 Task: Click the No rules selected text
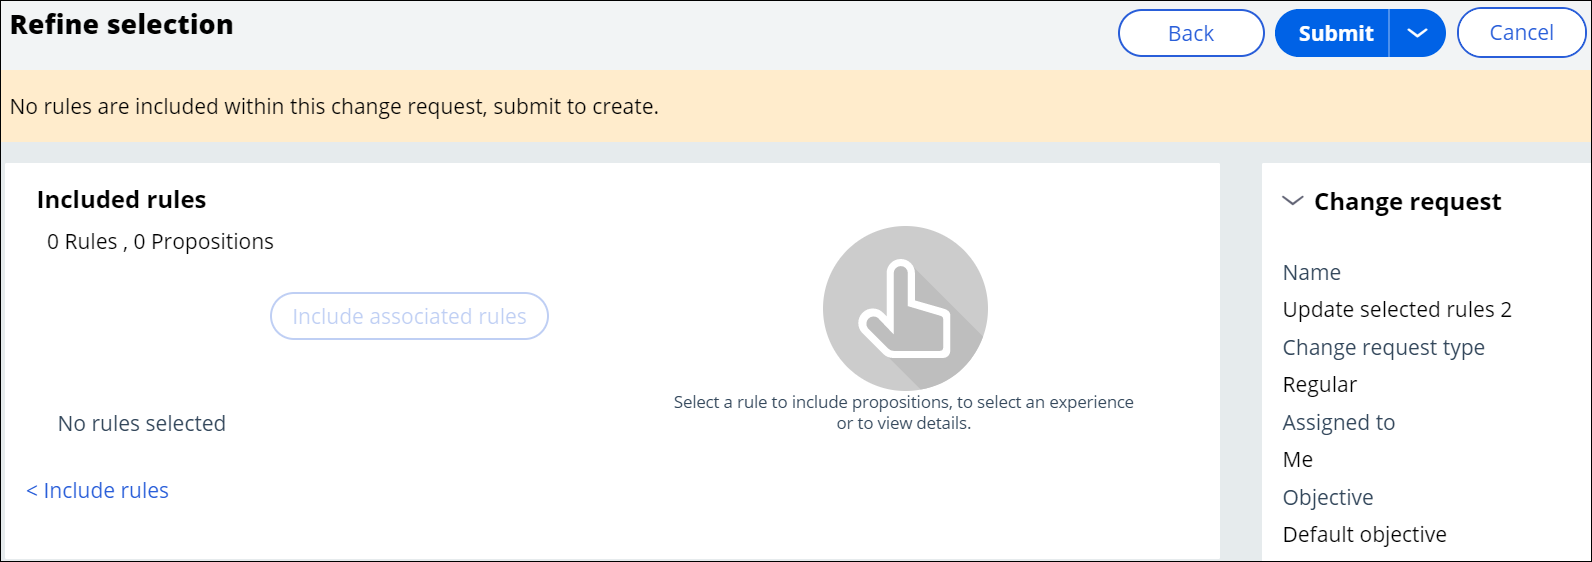point(142,423)
